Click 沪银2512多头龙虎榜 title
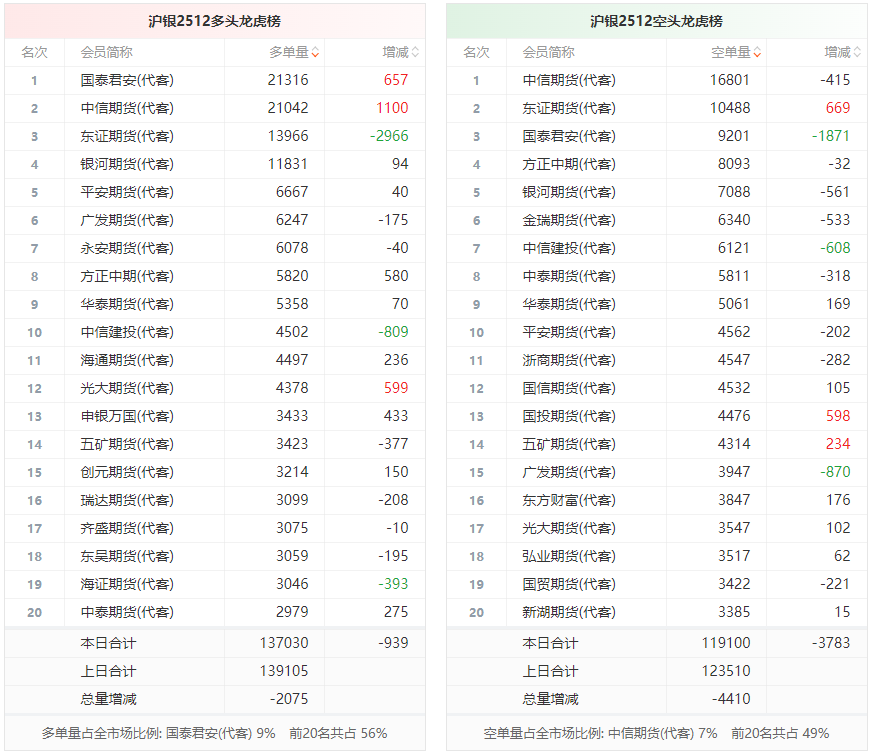872x754 pixels. tap(214, 21)
